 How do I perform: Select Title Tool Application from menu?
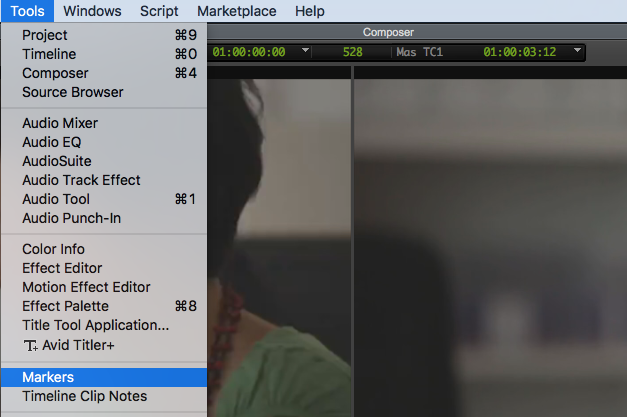tap(95, 325)
